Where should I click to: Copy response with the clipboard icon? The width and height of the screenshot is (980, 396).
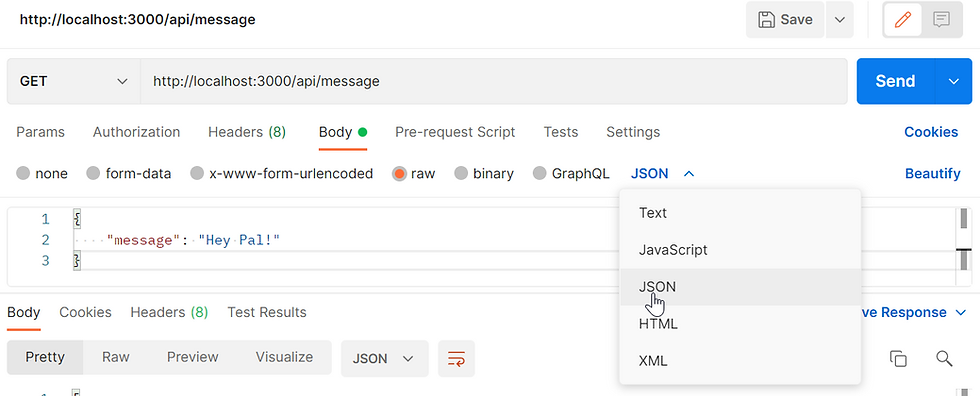(898, 359)
